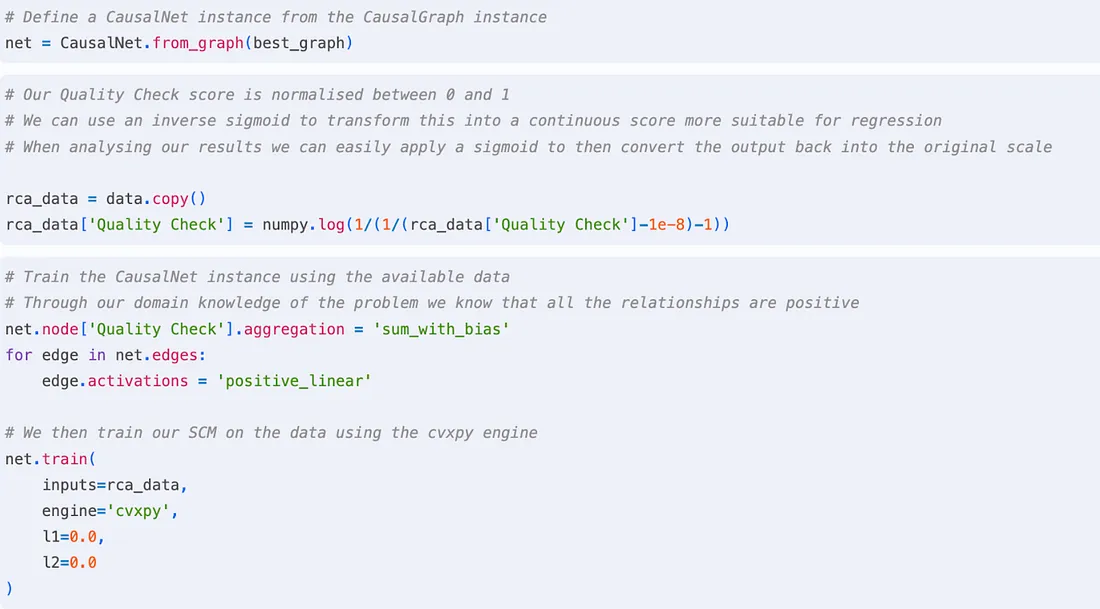Click 'inputs=rca_data' argument
The image size is (1100, 609).
[114, 484]
